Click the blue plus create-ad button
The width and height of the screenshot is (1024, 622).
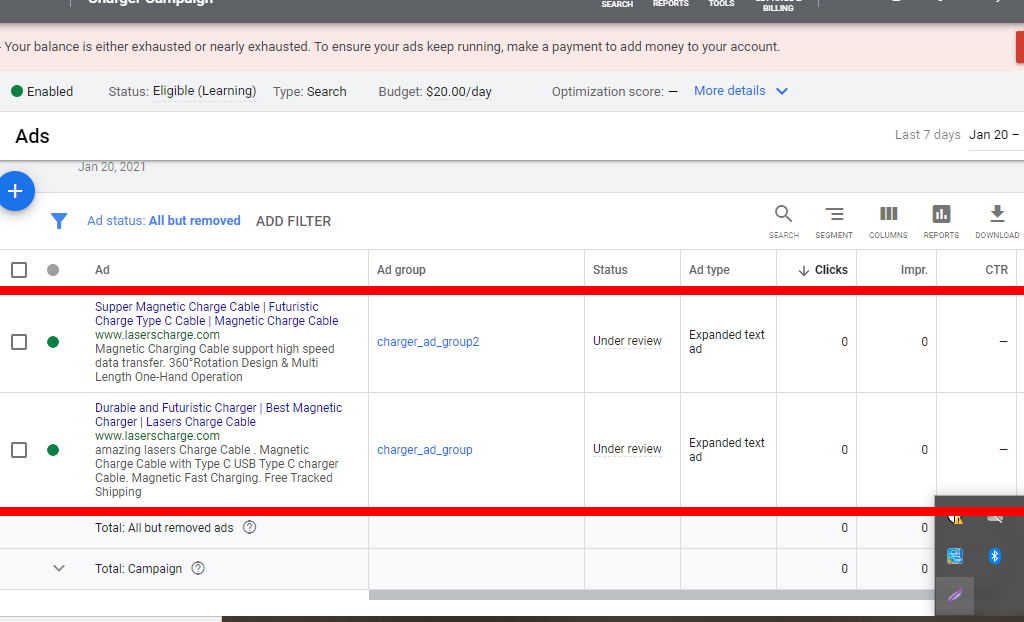coord(16,191)
